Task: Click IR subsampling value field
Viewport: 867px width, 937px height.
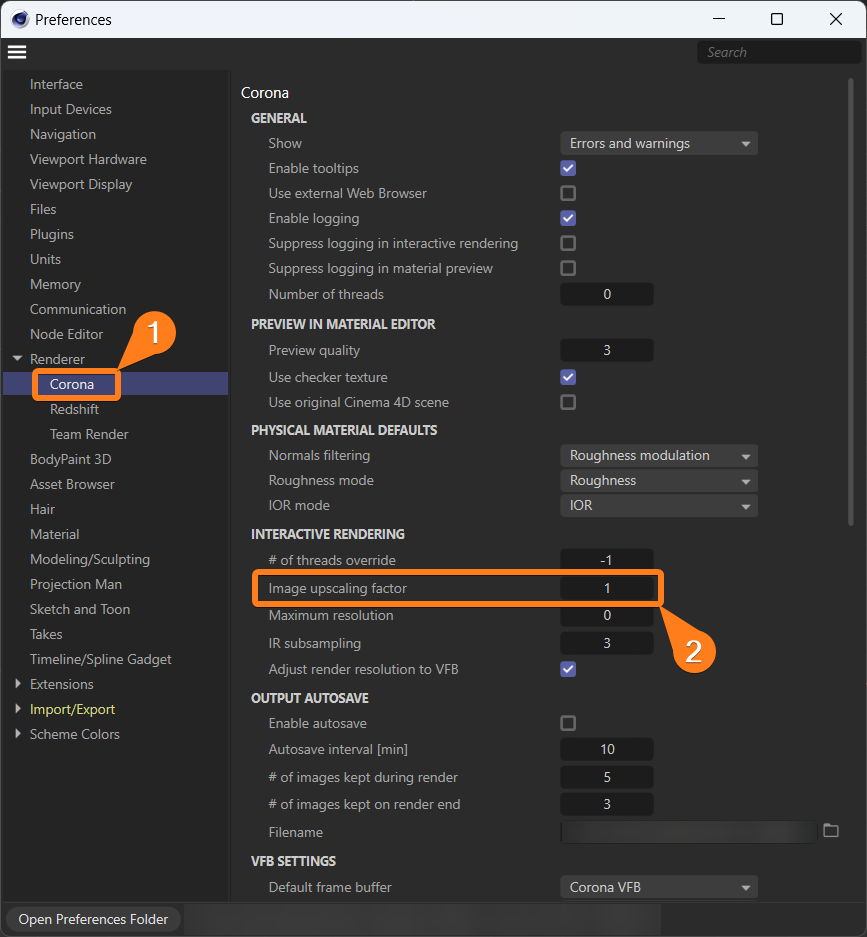Action: coord(606,643)
